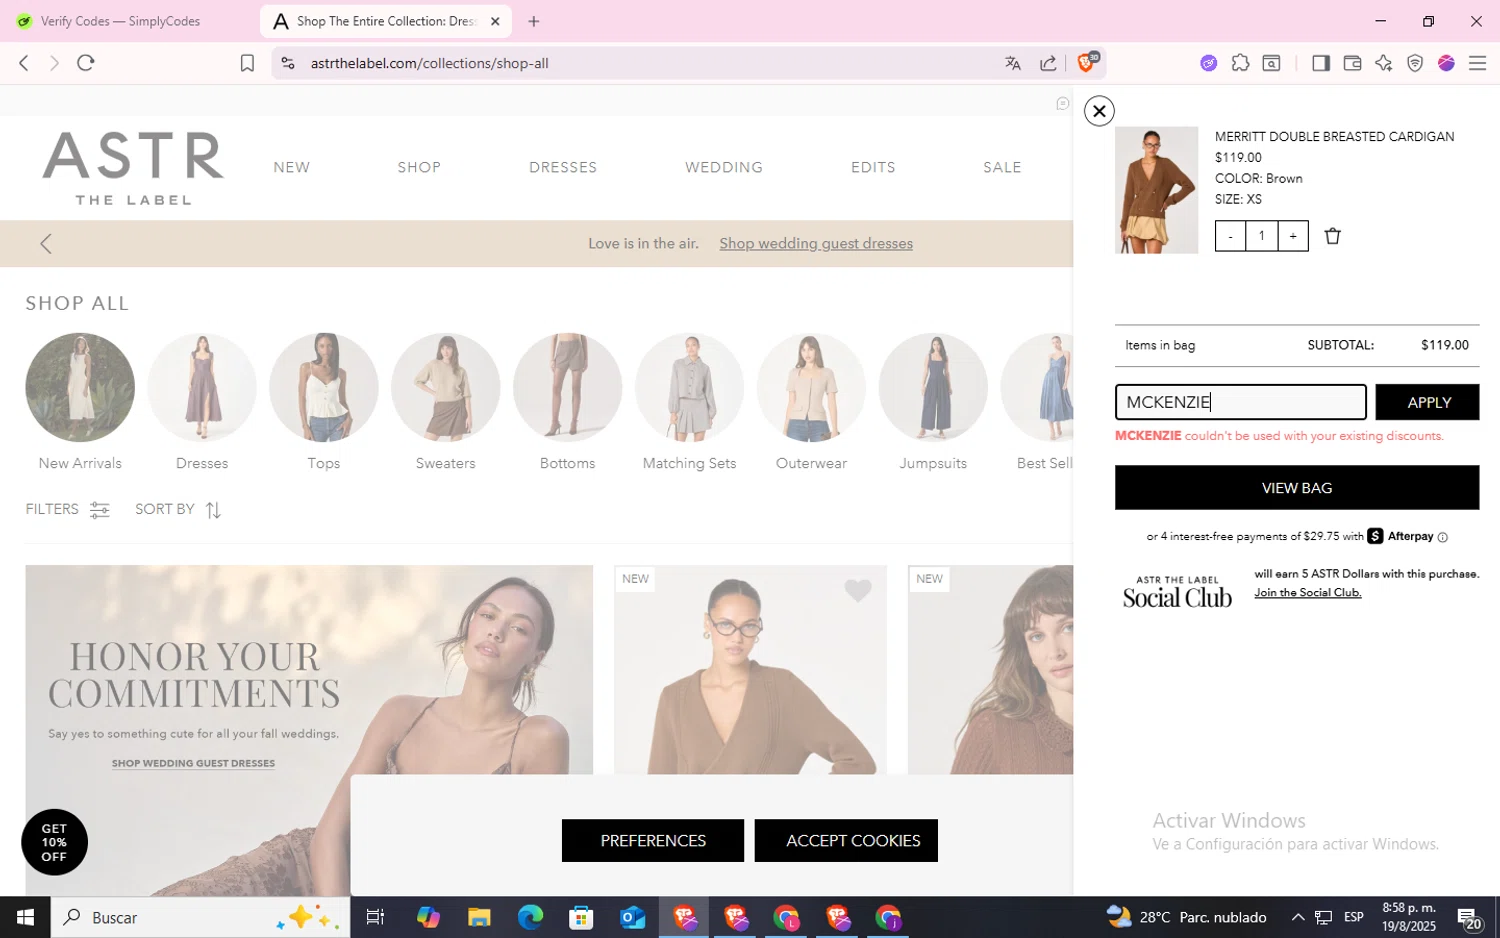The height and width of the screenshot is (938, 1500).
Task: Select the Matching Sets category circle
Action: tap(690, 388)
